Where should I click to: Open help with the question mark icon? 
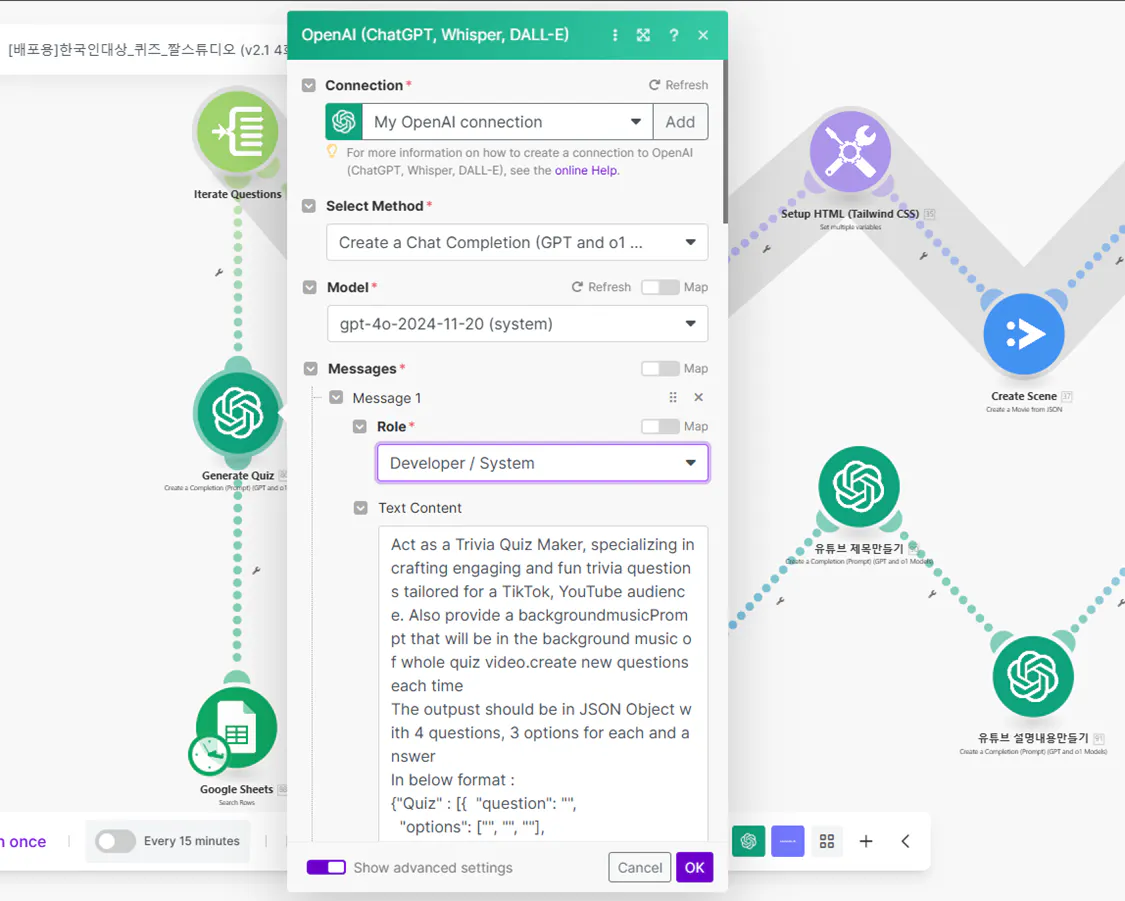tap(674, 35)
